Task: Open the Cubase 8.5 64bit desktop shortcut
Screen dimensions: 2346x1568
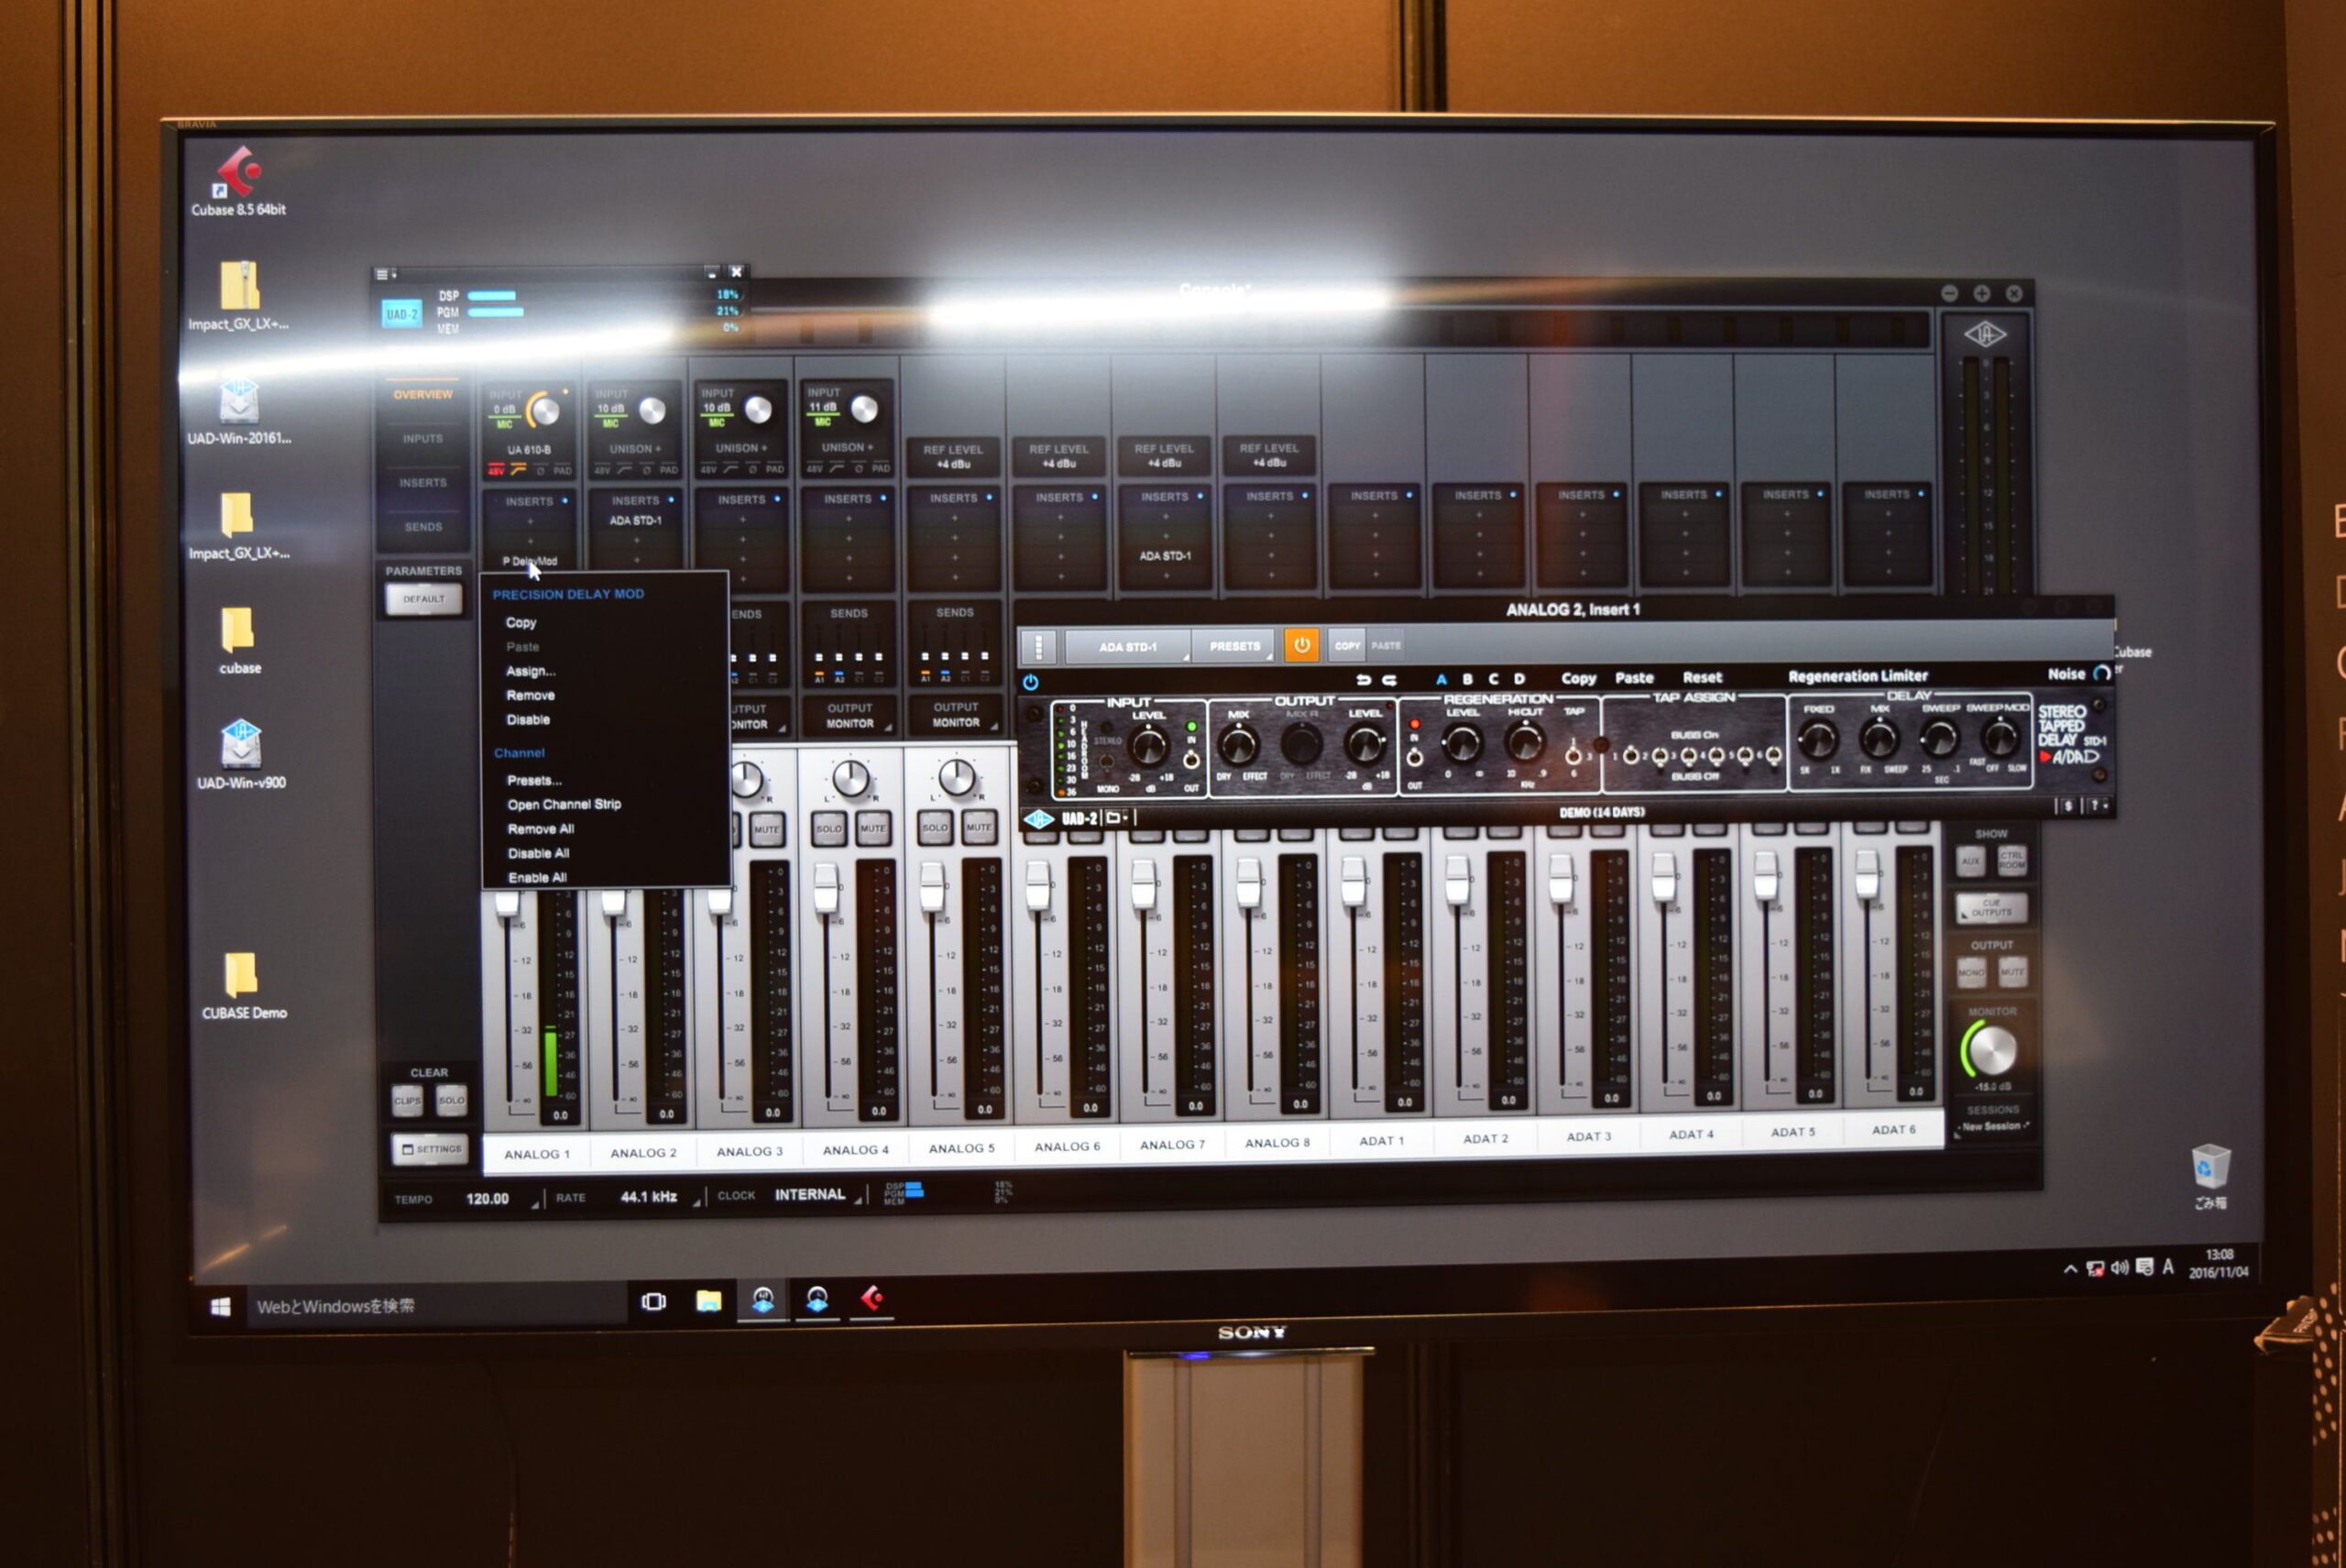Action: click(x=238, y=181)
